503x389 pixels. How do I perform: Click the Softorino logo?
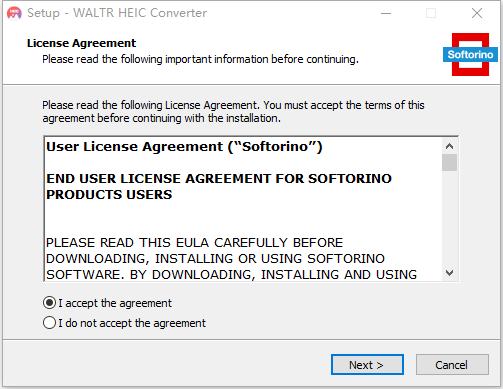coord(470,54)
